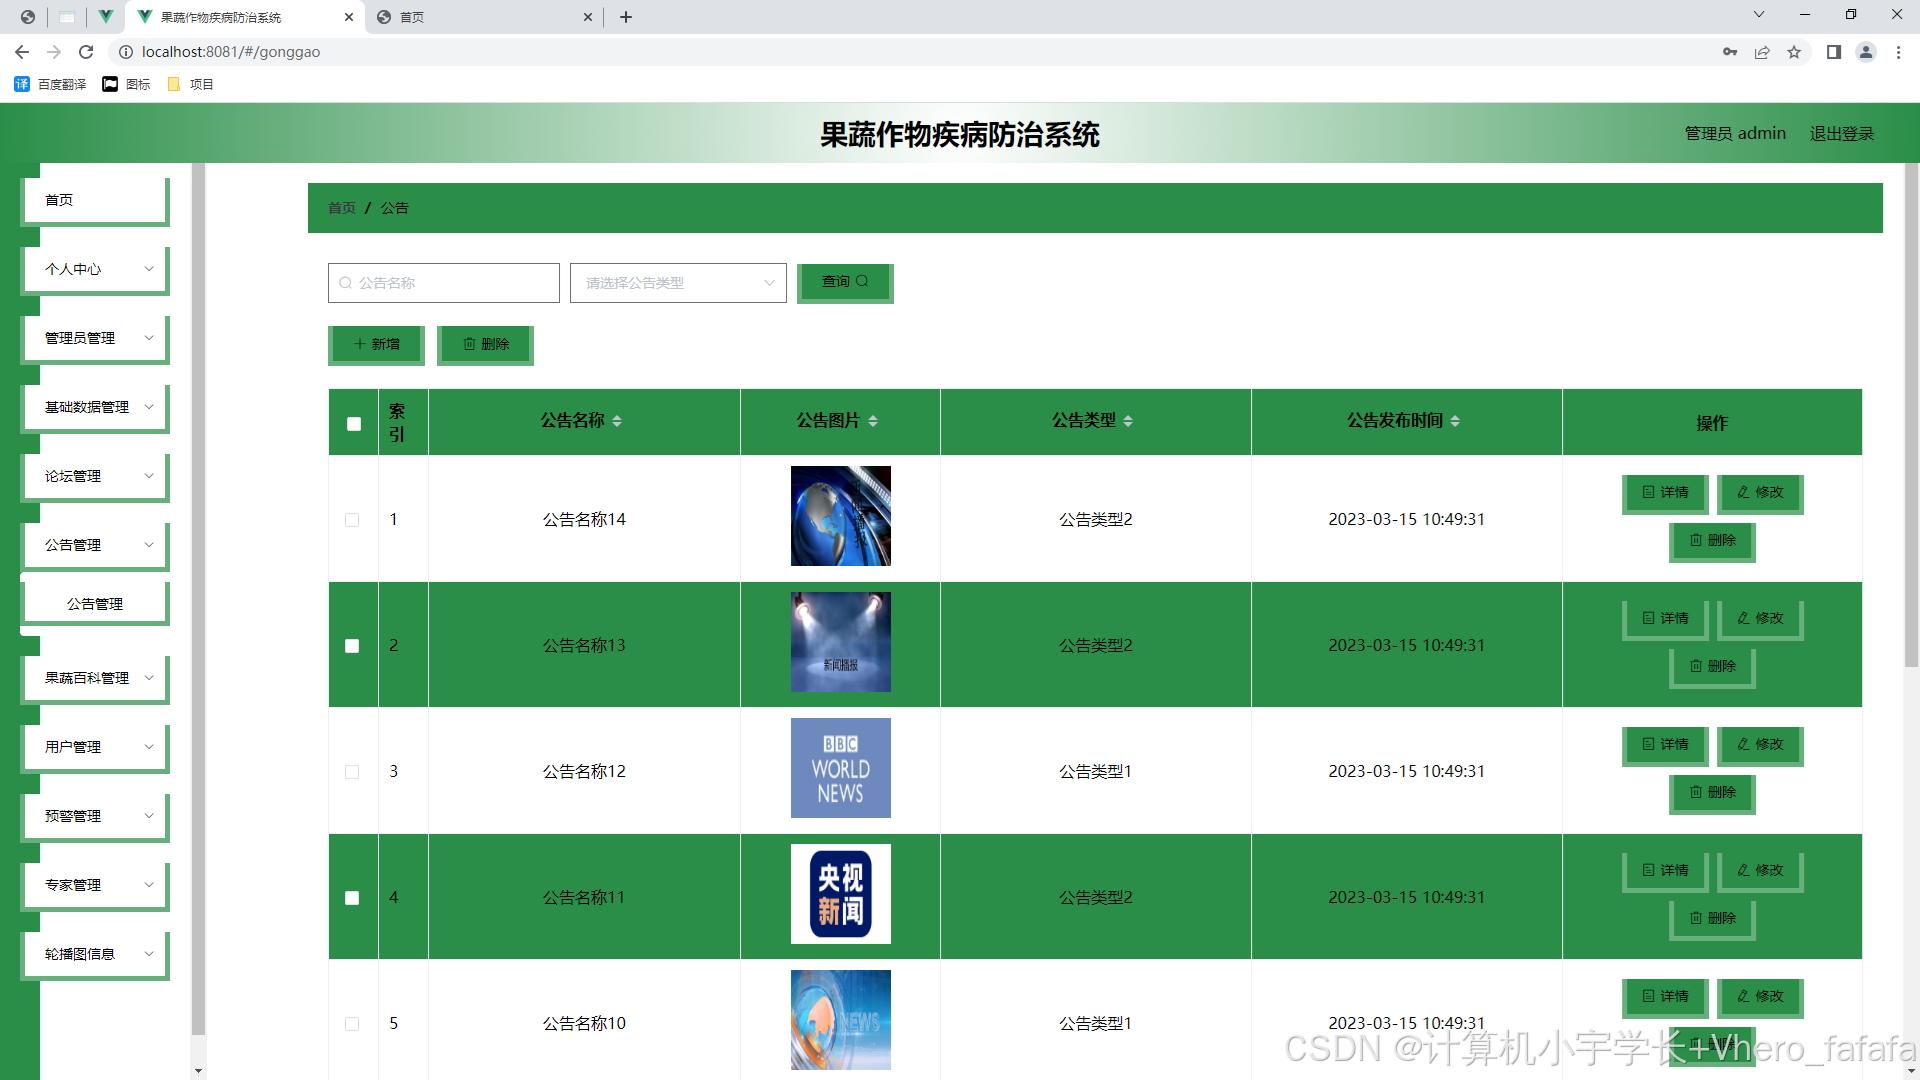Open new browser tab with plus icon
The width and height of the screenshot is (1920, 1080).
pyautogui.click(x=626, y=17)
